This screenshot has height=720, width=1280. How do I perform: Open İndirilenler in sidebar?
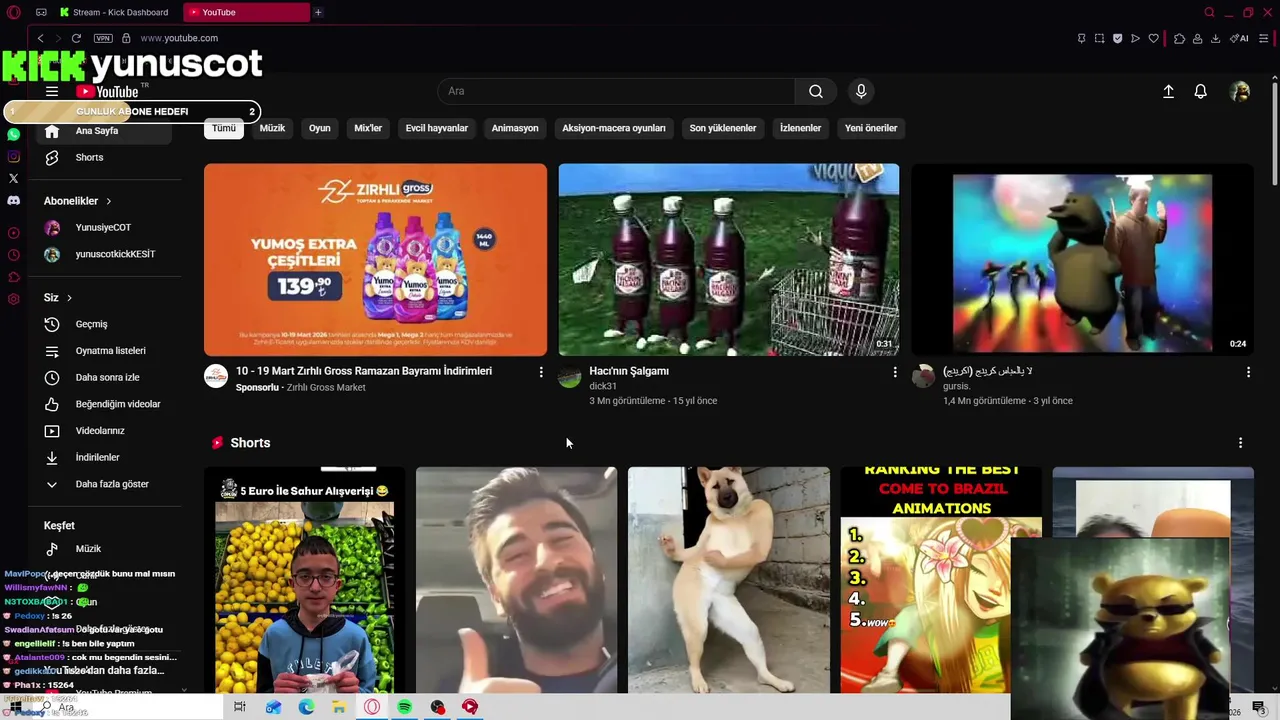click(x=105, y=457)
